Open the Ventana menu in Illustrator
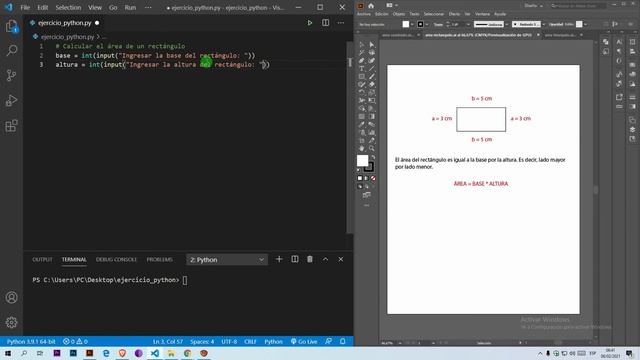The image size is (640, 360). coord(482,14)
